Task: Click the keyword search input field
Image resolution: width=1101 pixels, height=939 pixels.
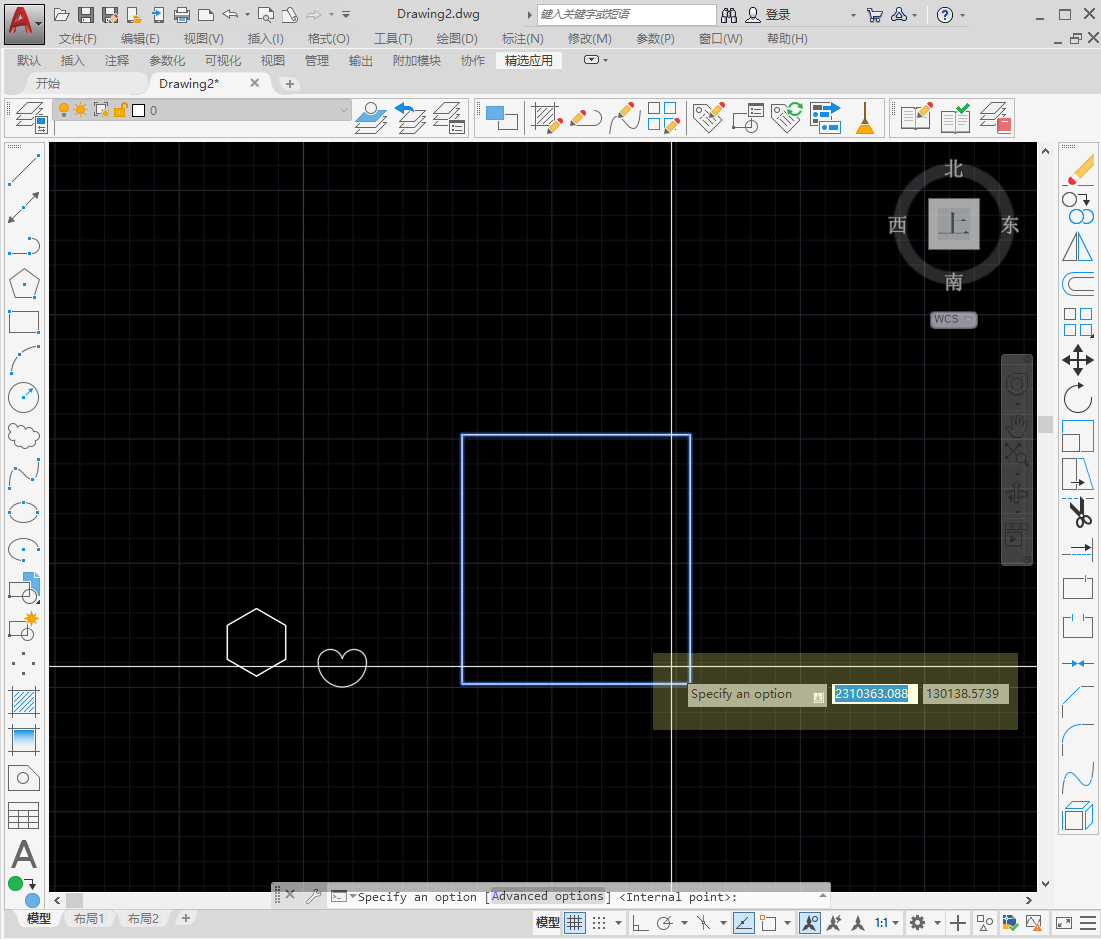Action: (x=626, y=15)
